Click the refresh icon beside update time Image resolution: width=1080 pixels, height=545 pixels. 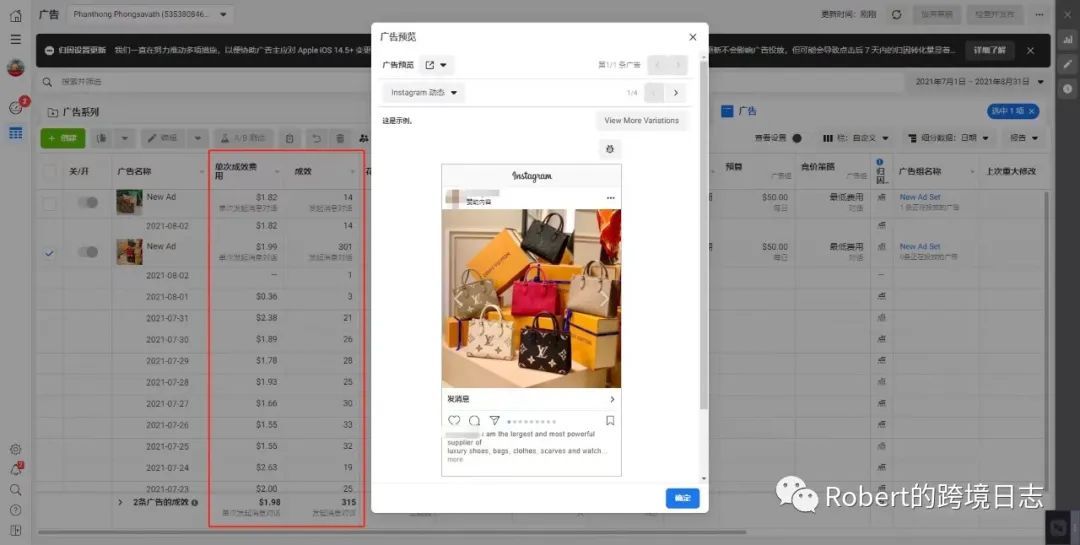coord(896,14)
